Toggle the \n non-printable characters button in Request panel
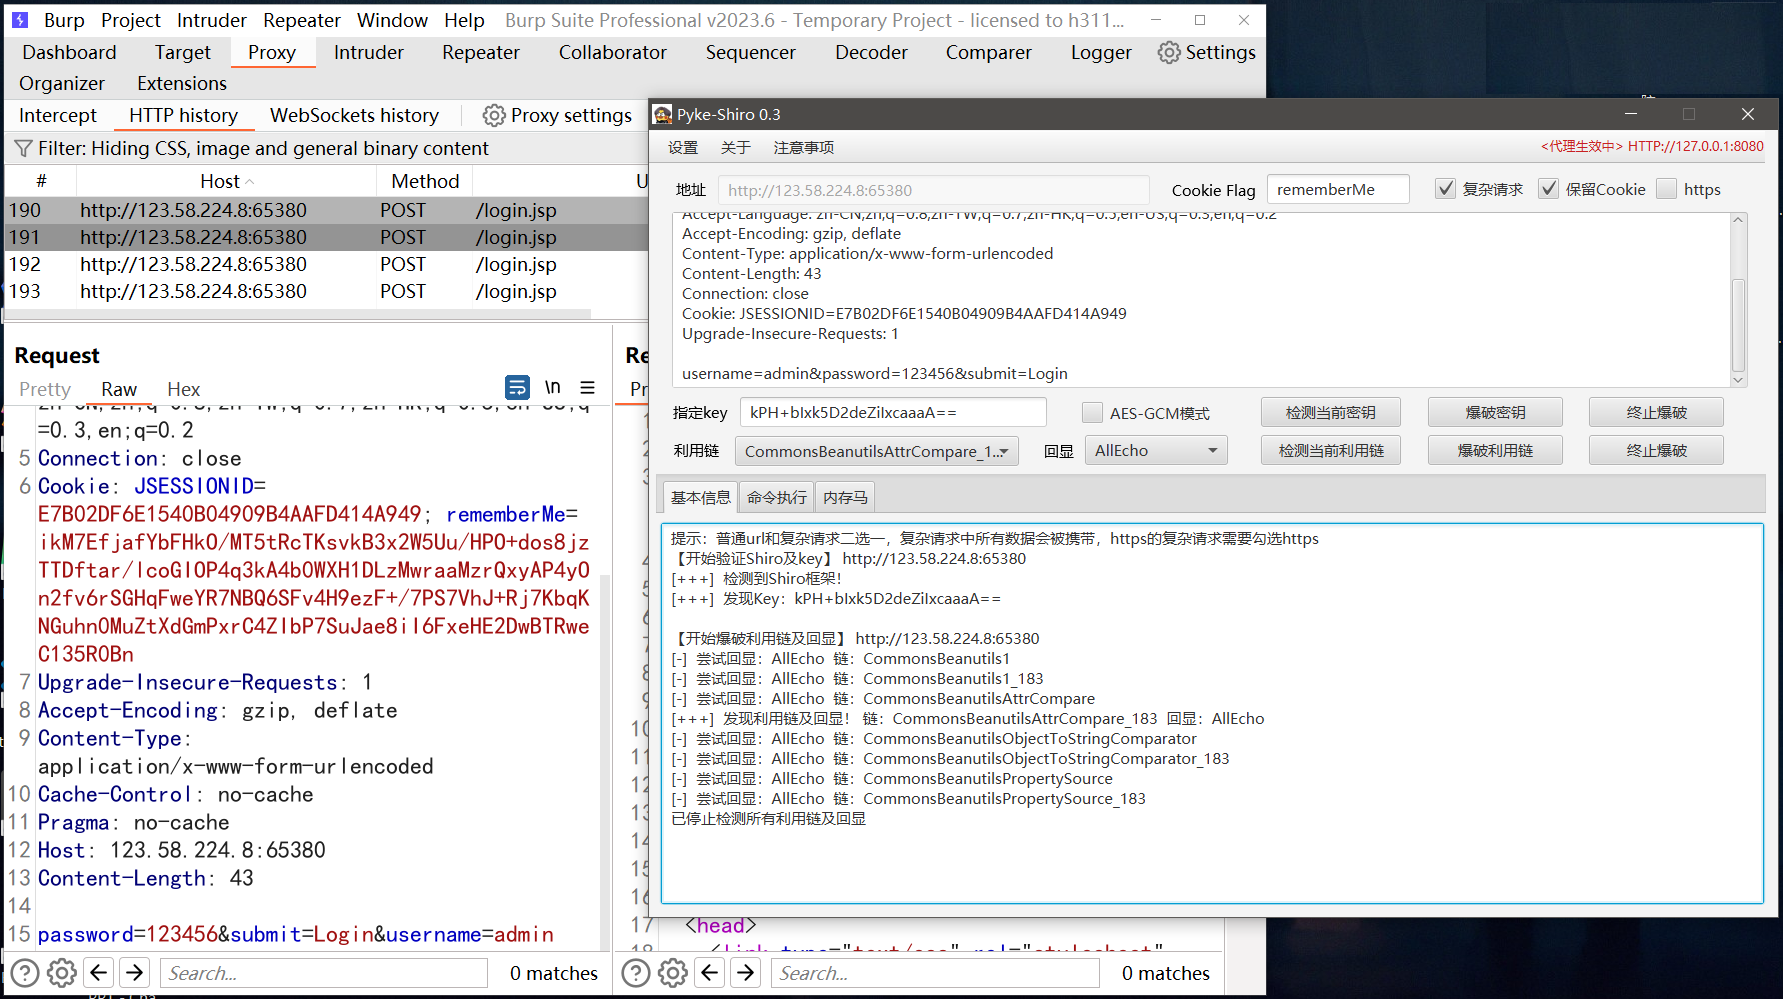The height and width of the screenshot is (999, 1783). point(553,387)
